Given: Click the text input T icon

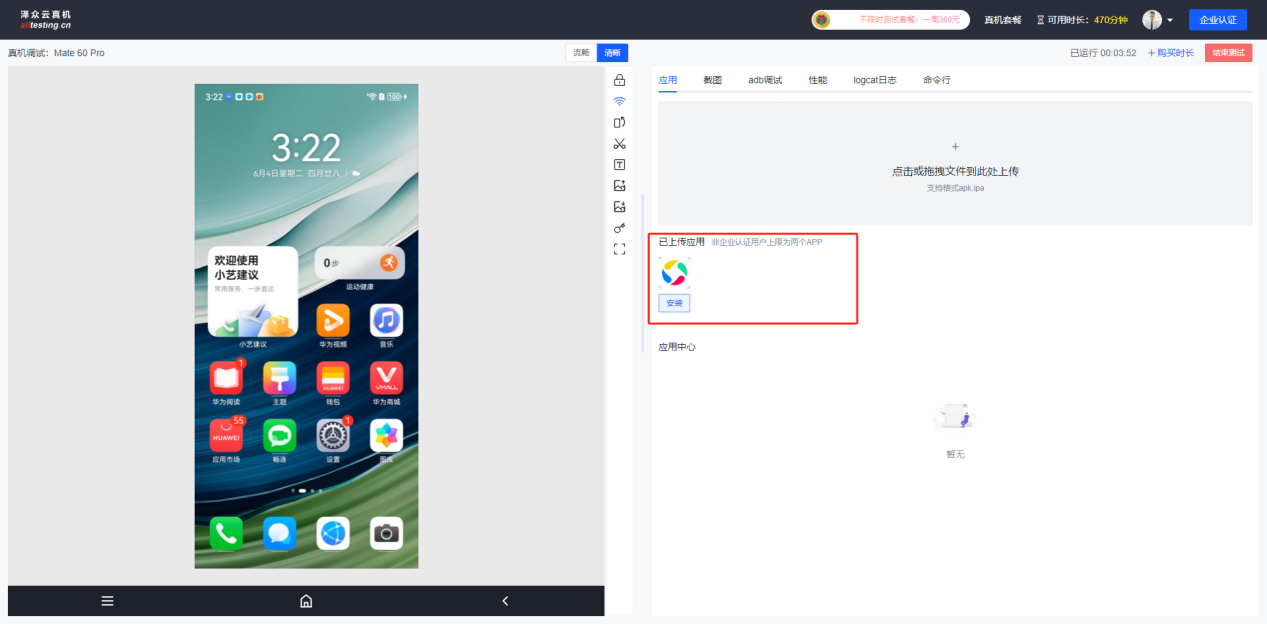Looking at the screenshot, I should coord(619,165).
